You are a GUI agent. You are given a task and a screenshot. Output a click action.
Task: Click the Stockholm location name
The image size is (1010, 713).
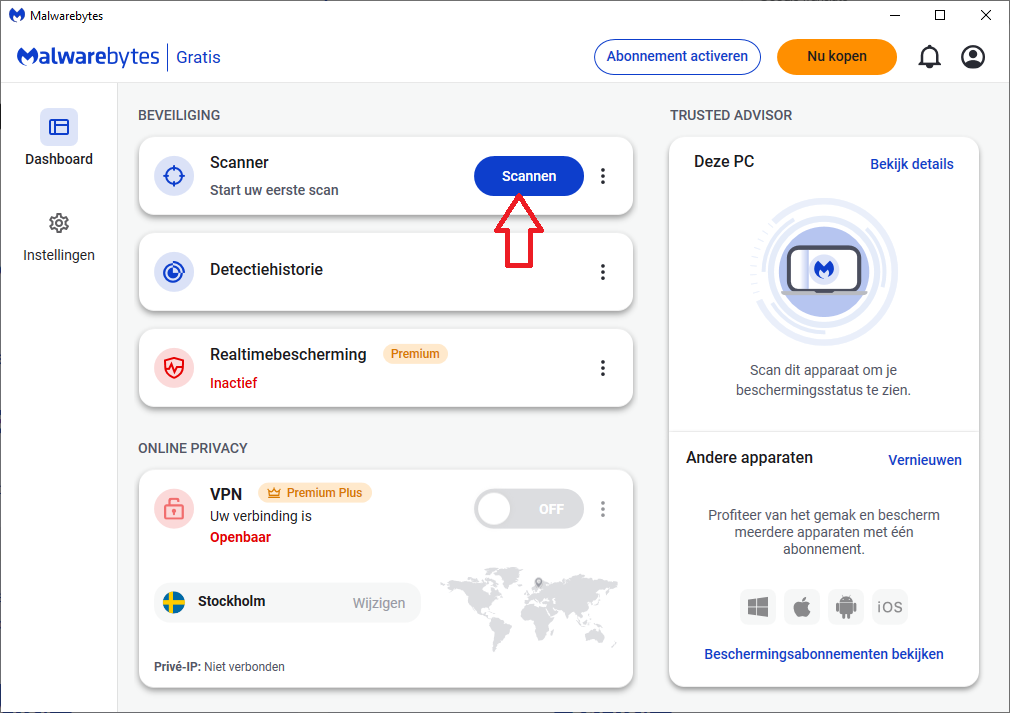[x=231, y=601]
